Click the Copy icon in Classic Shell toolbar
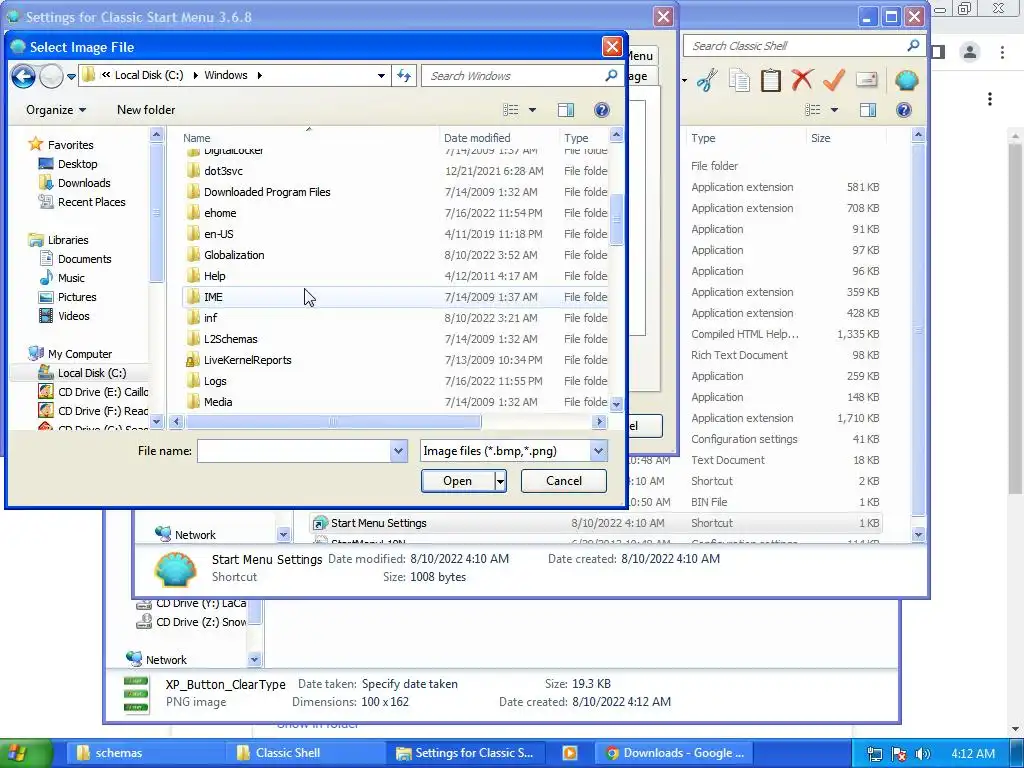The height and width of the screenshot is (768, 1024). 739,80
